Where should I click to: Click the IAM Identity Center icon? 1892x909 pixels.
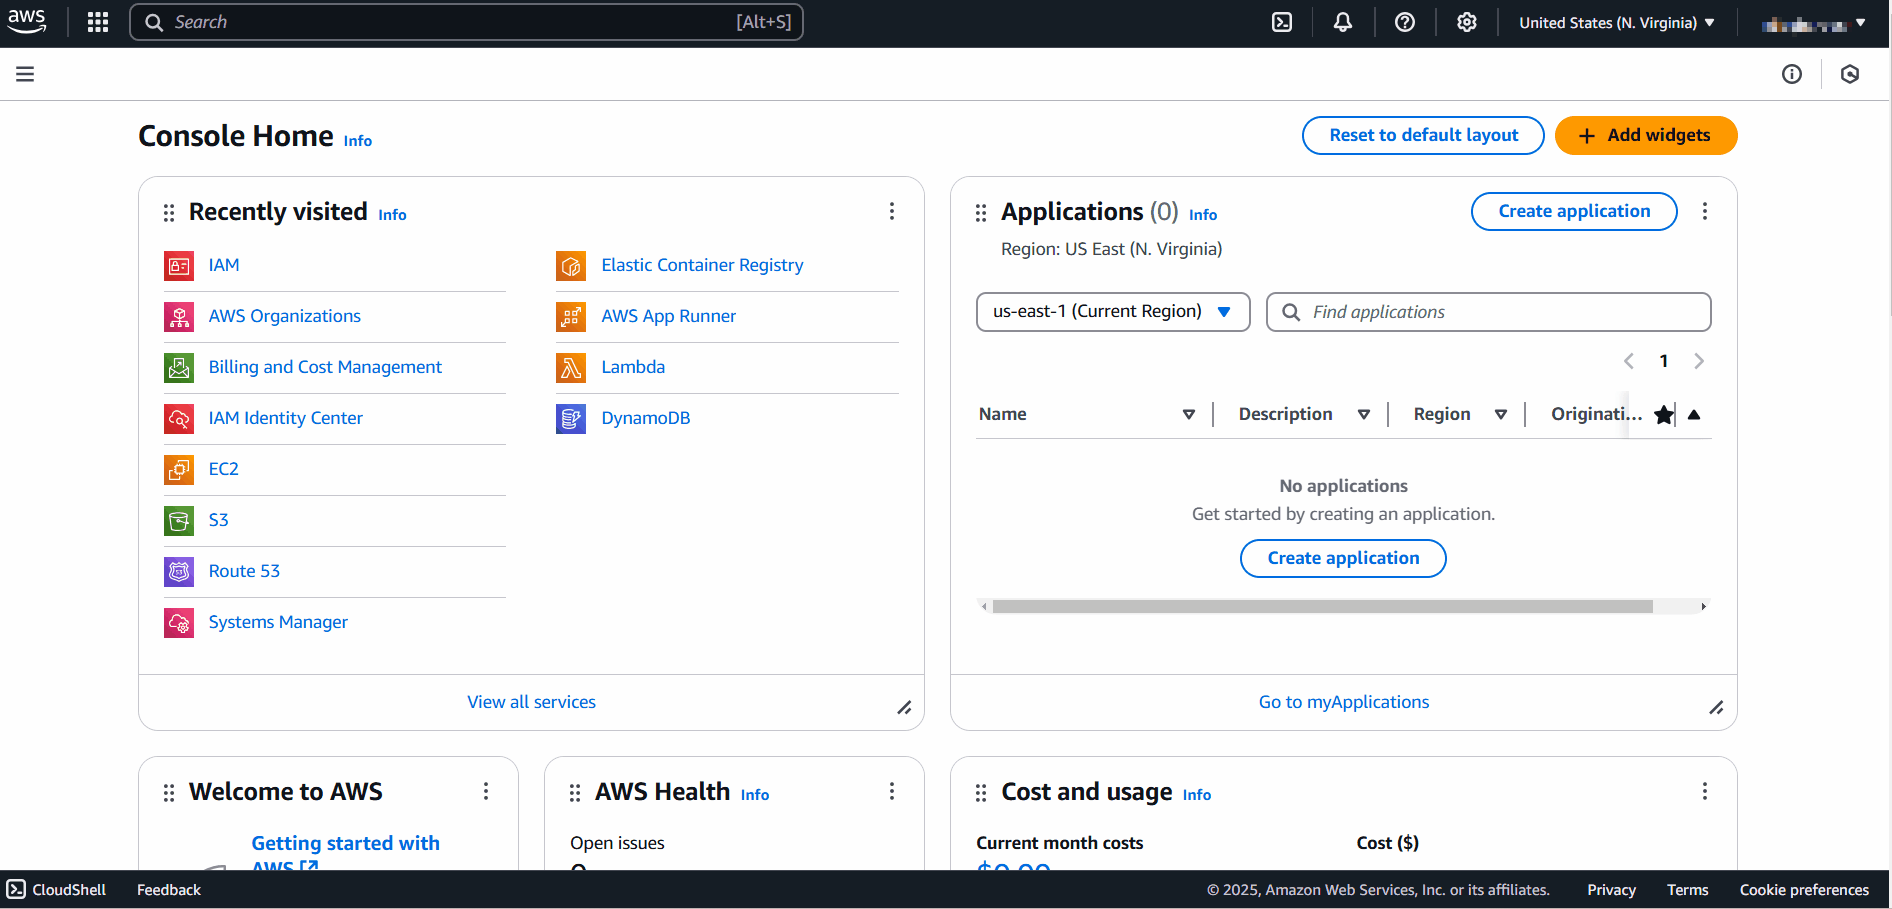(179, 419)
